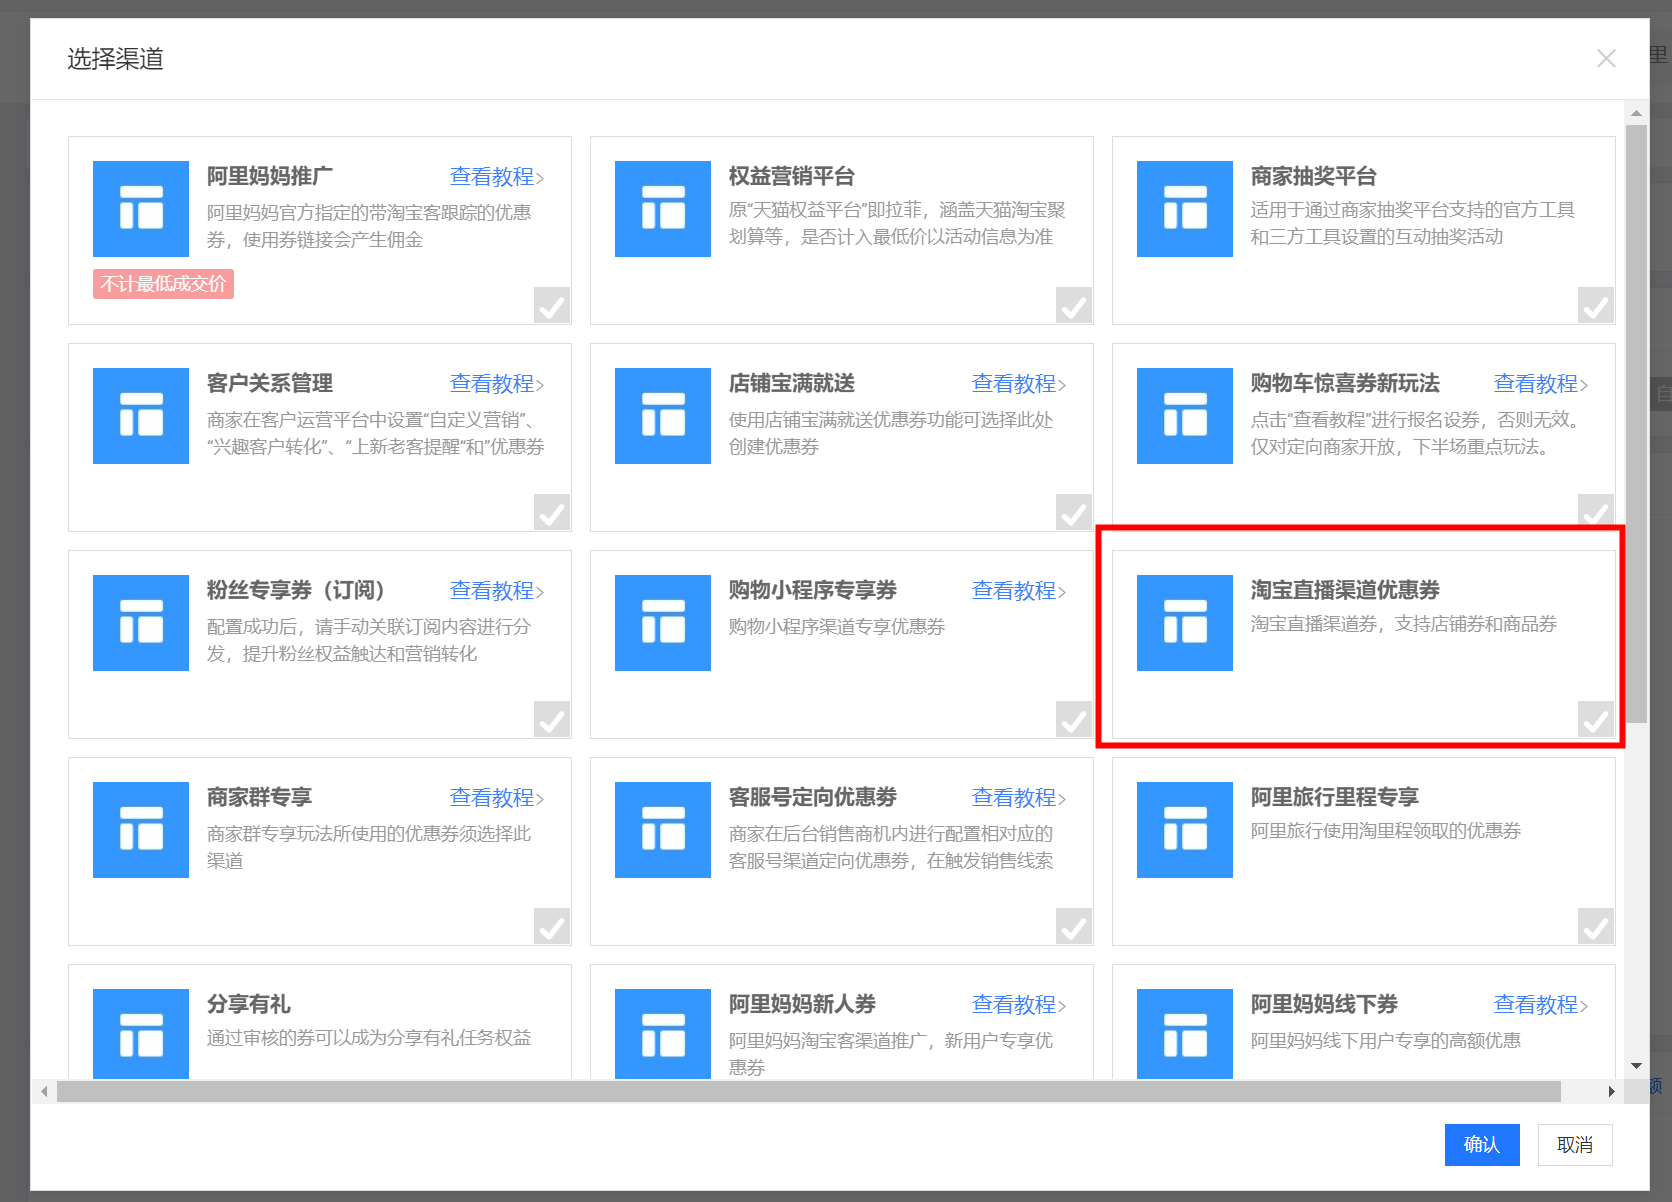Viewport: 1672px width, 1202px height.
Task: Click the 阿里妈妈线下券 channel icon
Action: pos(1185,1034)
